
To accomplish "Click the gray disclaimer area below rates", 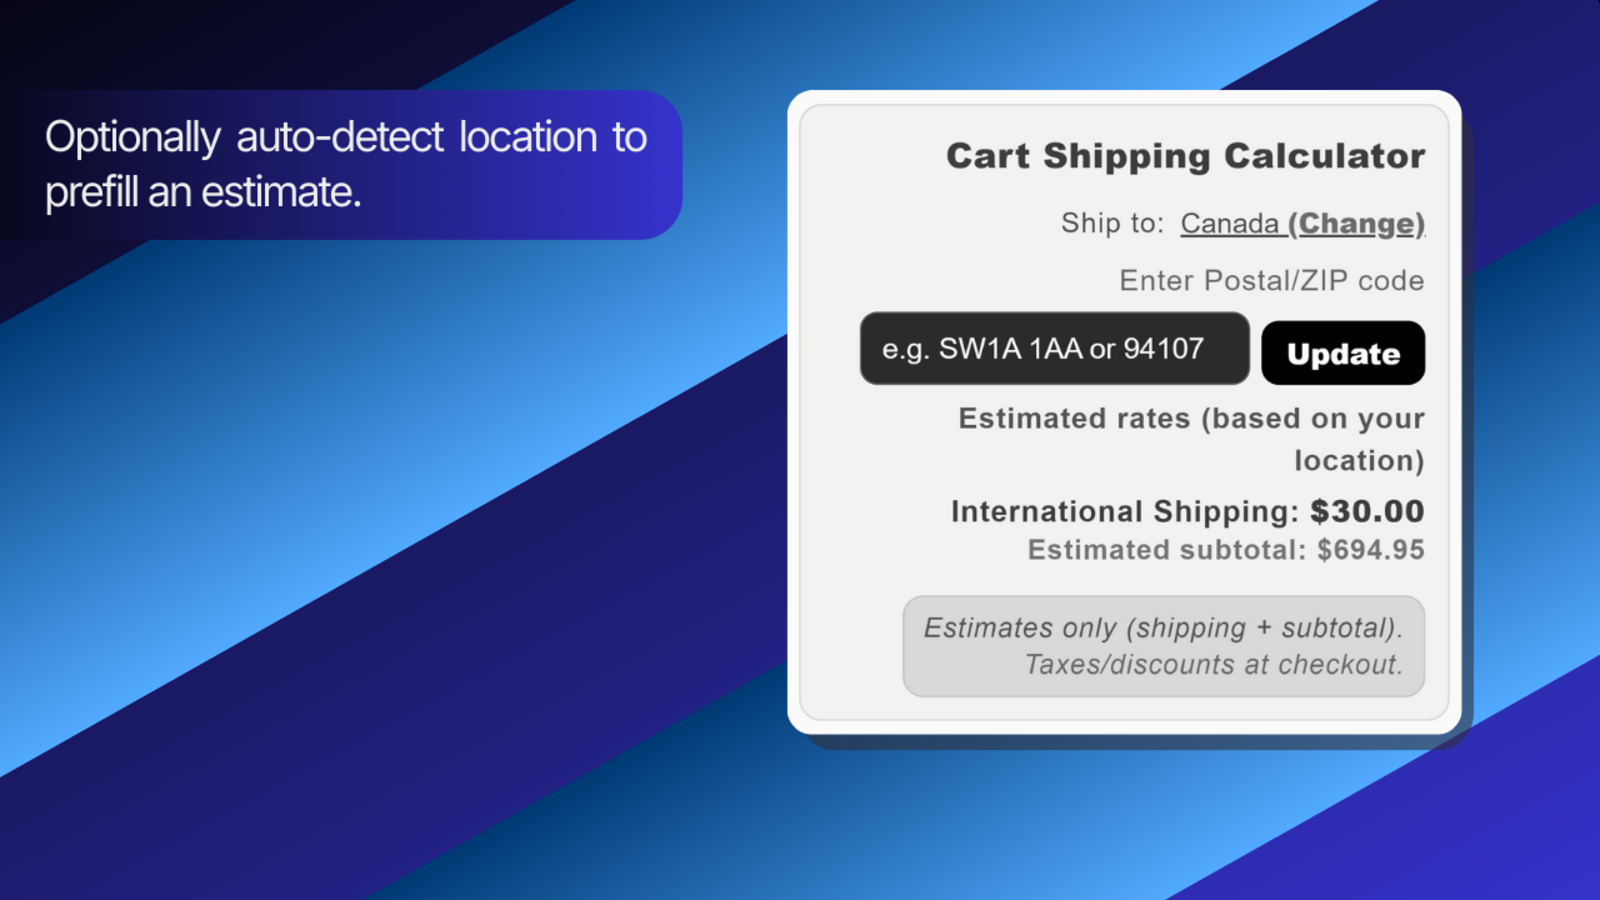I will (1163, 645).
